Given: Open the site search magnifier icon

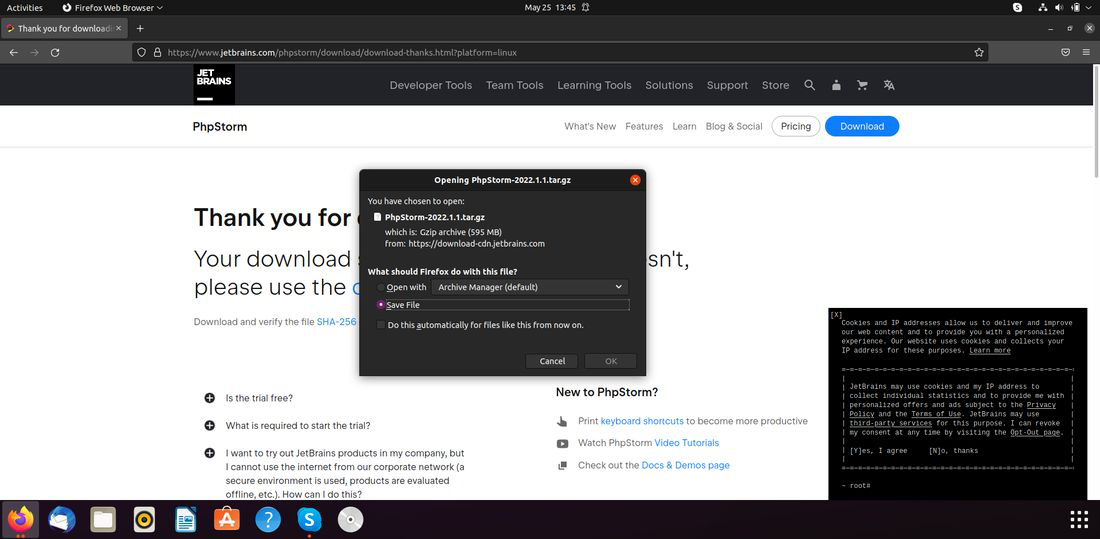Looking at the screenshot, I should tap(810, 85).
